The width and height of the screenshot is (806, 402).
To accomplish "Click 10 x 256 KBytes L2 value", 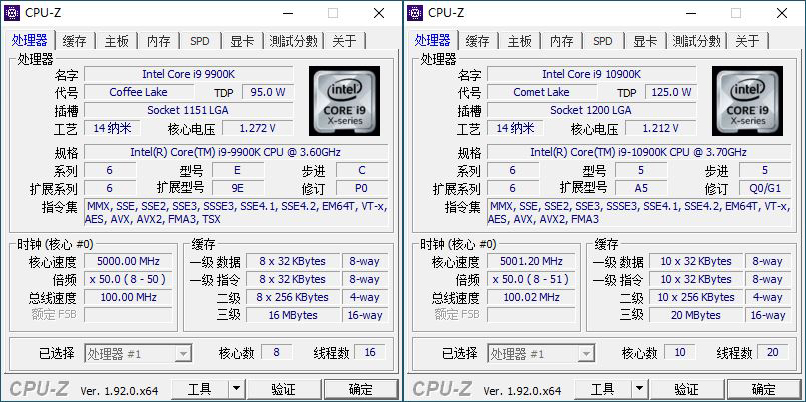I will (696, 297).
